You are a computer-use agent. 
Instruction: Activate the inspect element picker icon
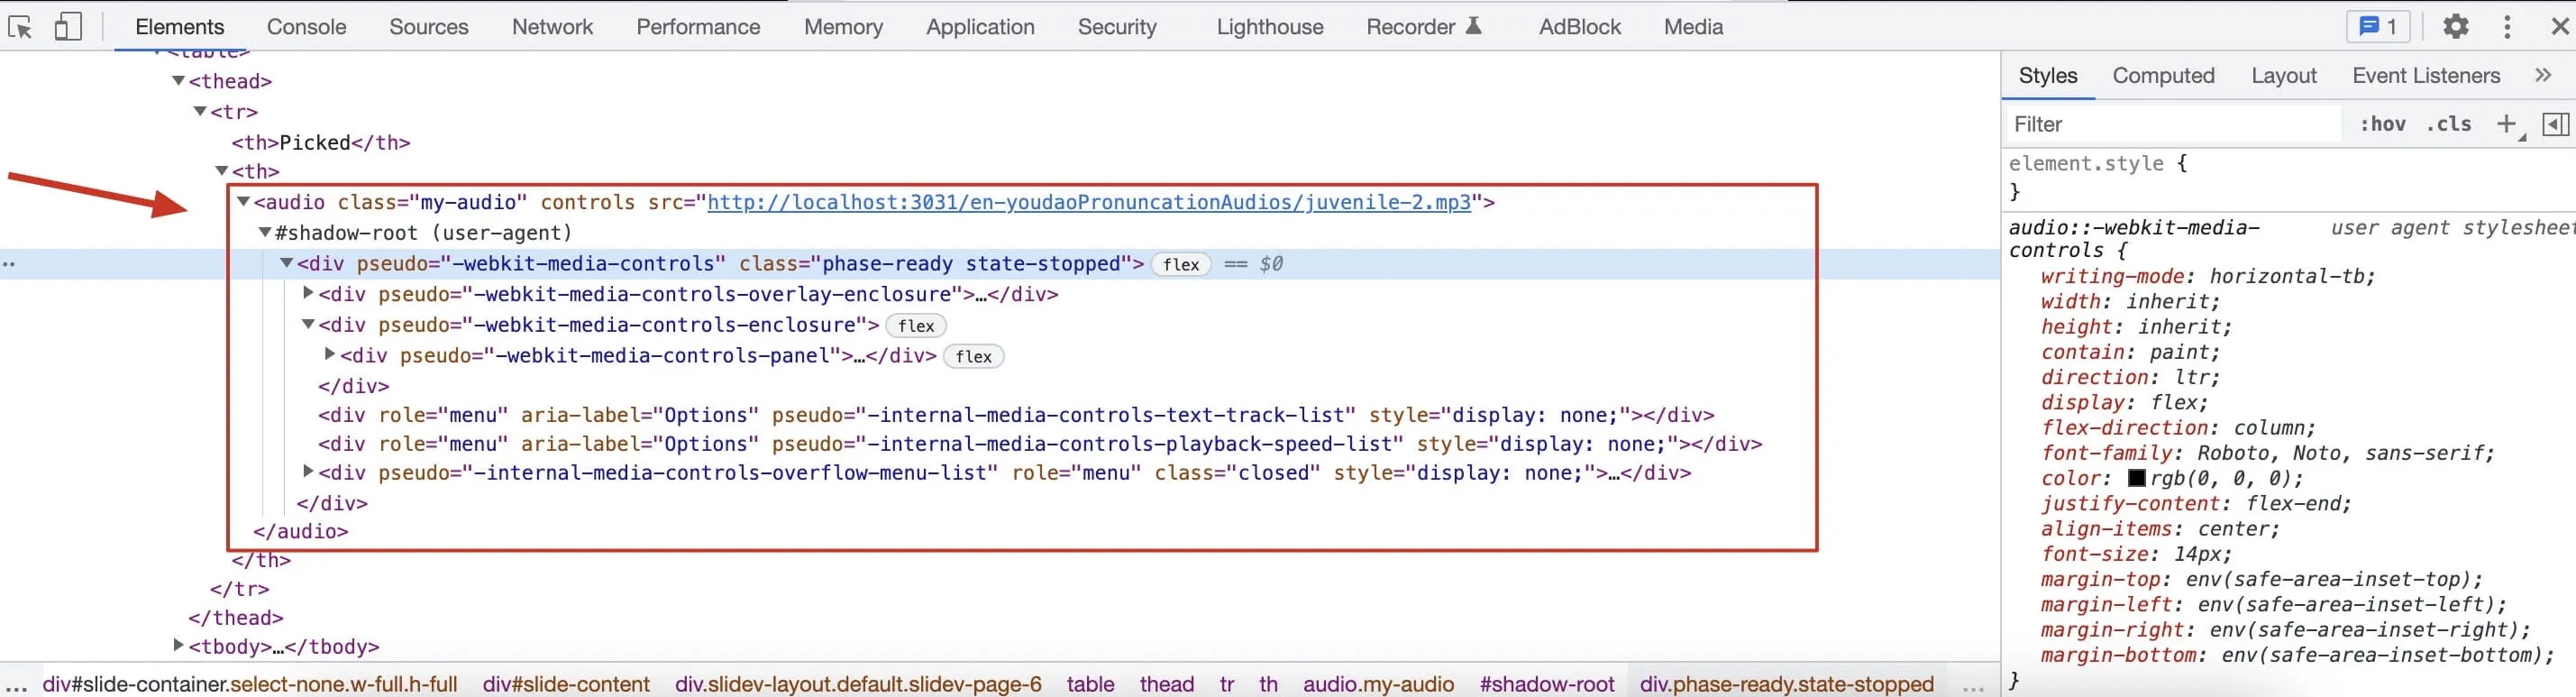[x=20, y=27]
